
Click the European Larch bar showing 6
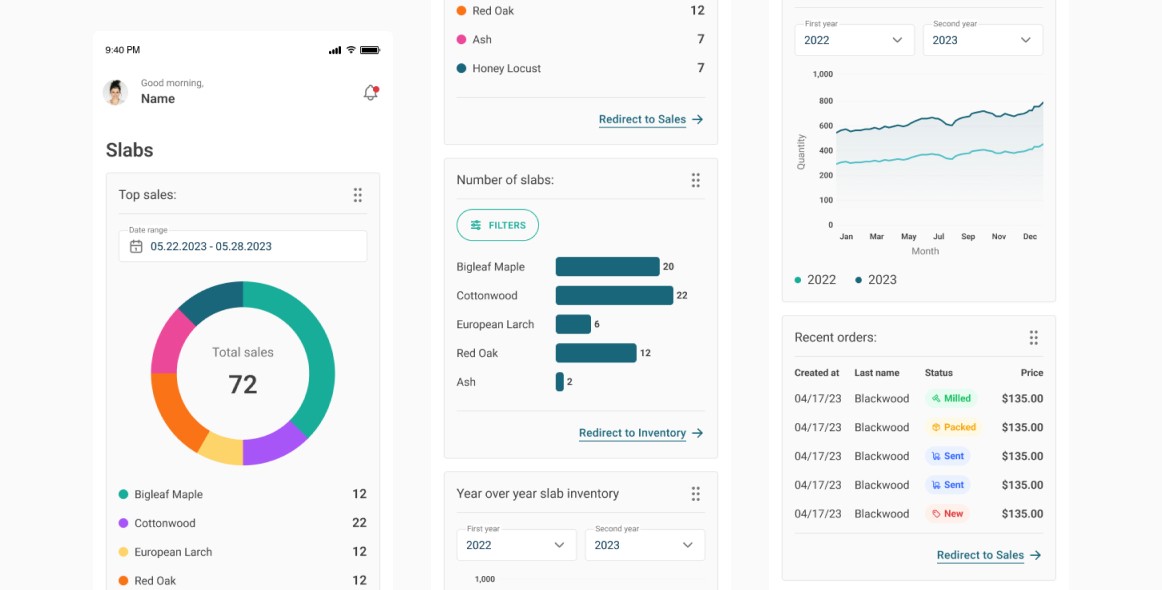574,325
